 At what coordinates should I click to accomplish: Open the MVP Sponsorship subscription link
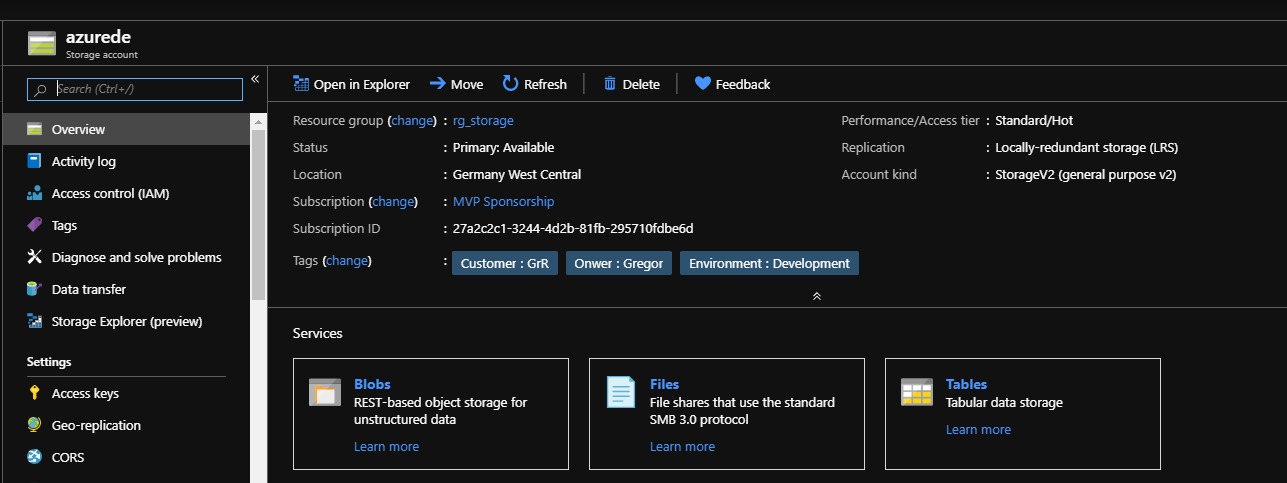click(x=503, y=201)
